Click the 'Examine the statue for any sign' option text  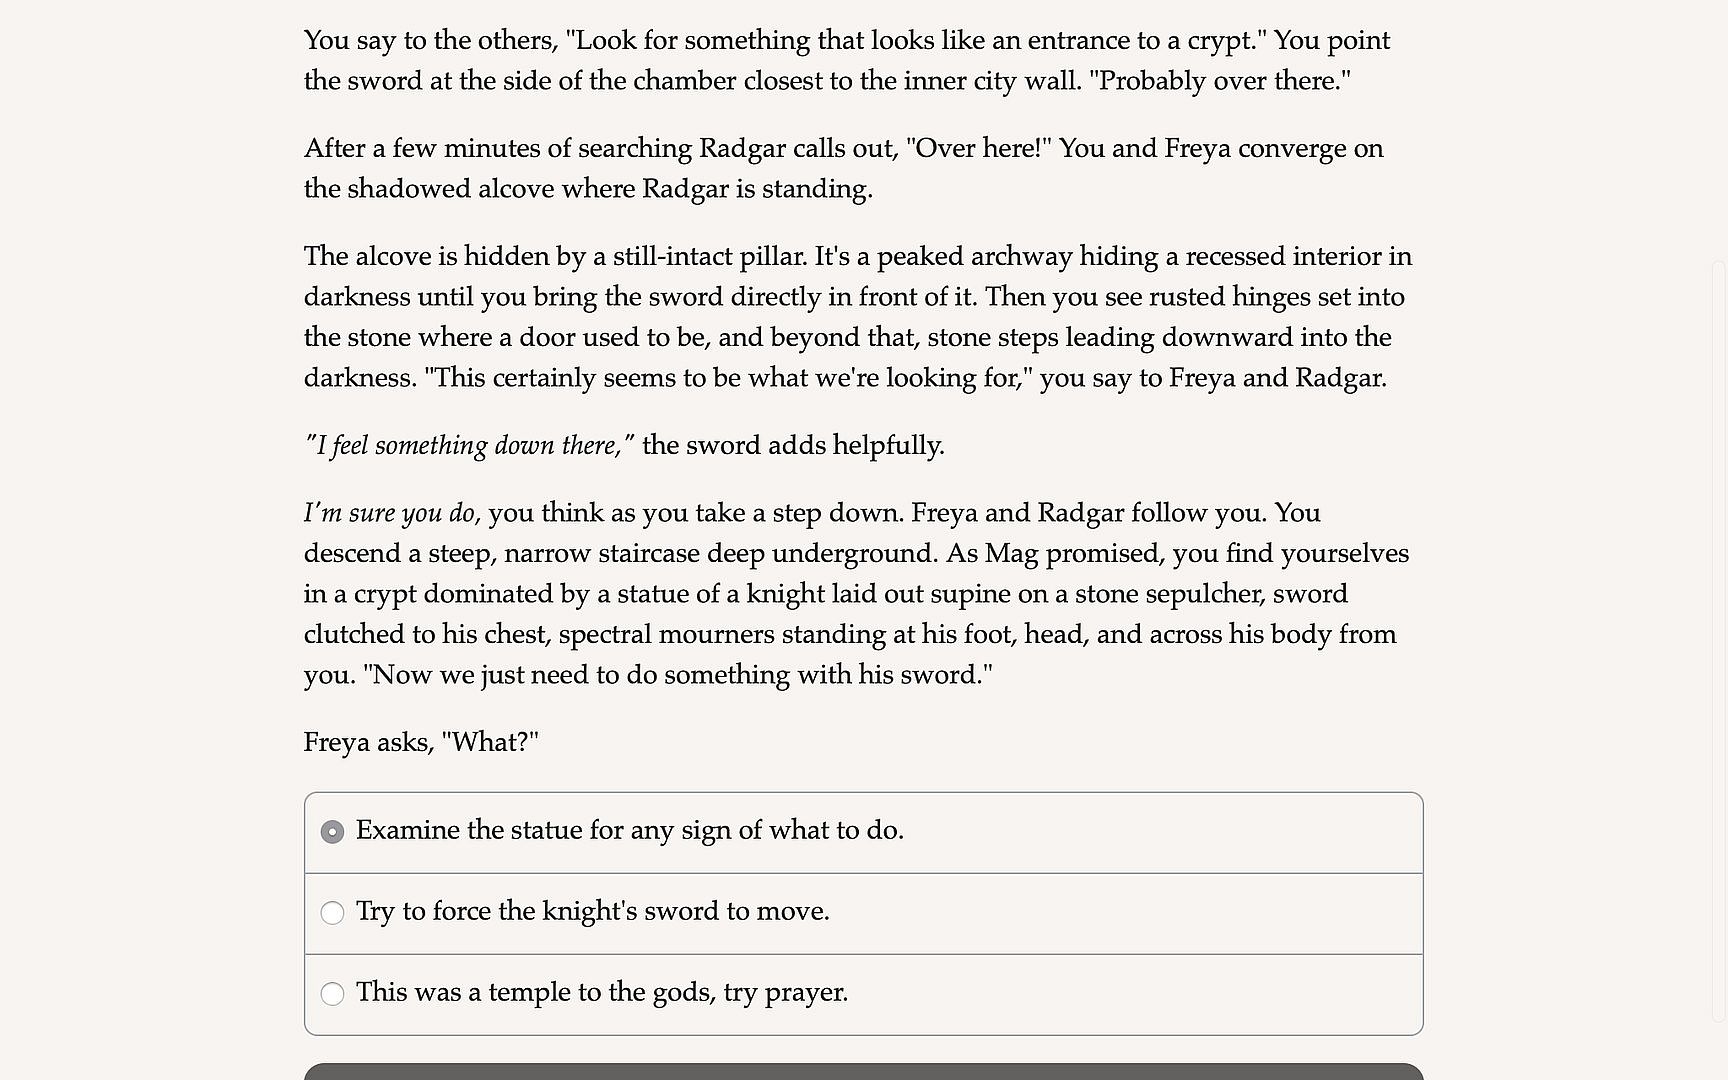[x=629, y=831]
